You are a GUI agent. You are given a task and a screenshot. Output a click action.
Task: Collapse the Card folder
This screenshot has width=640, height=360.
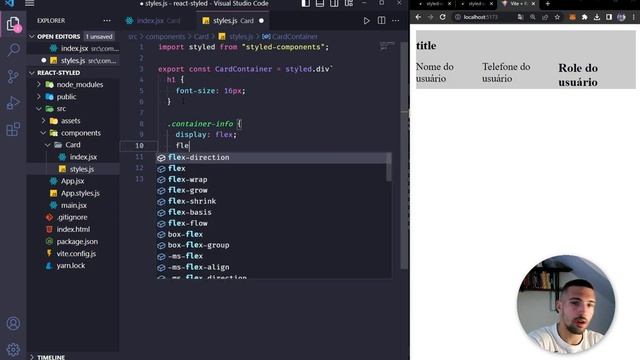(48, 145)
